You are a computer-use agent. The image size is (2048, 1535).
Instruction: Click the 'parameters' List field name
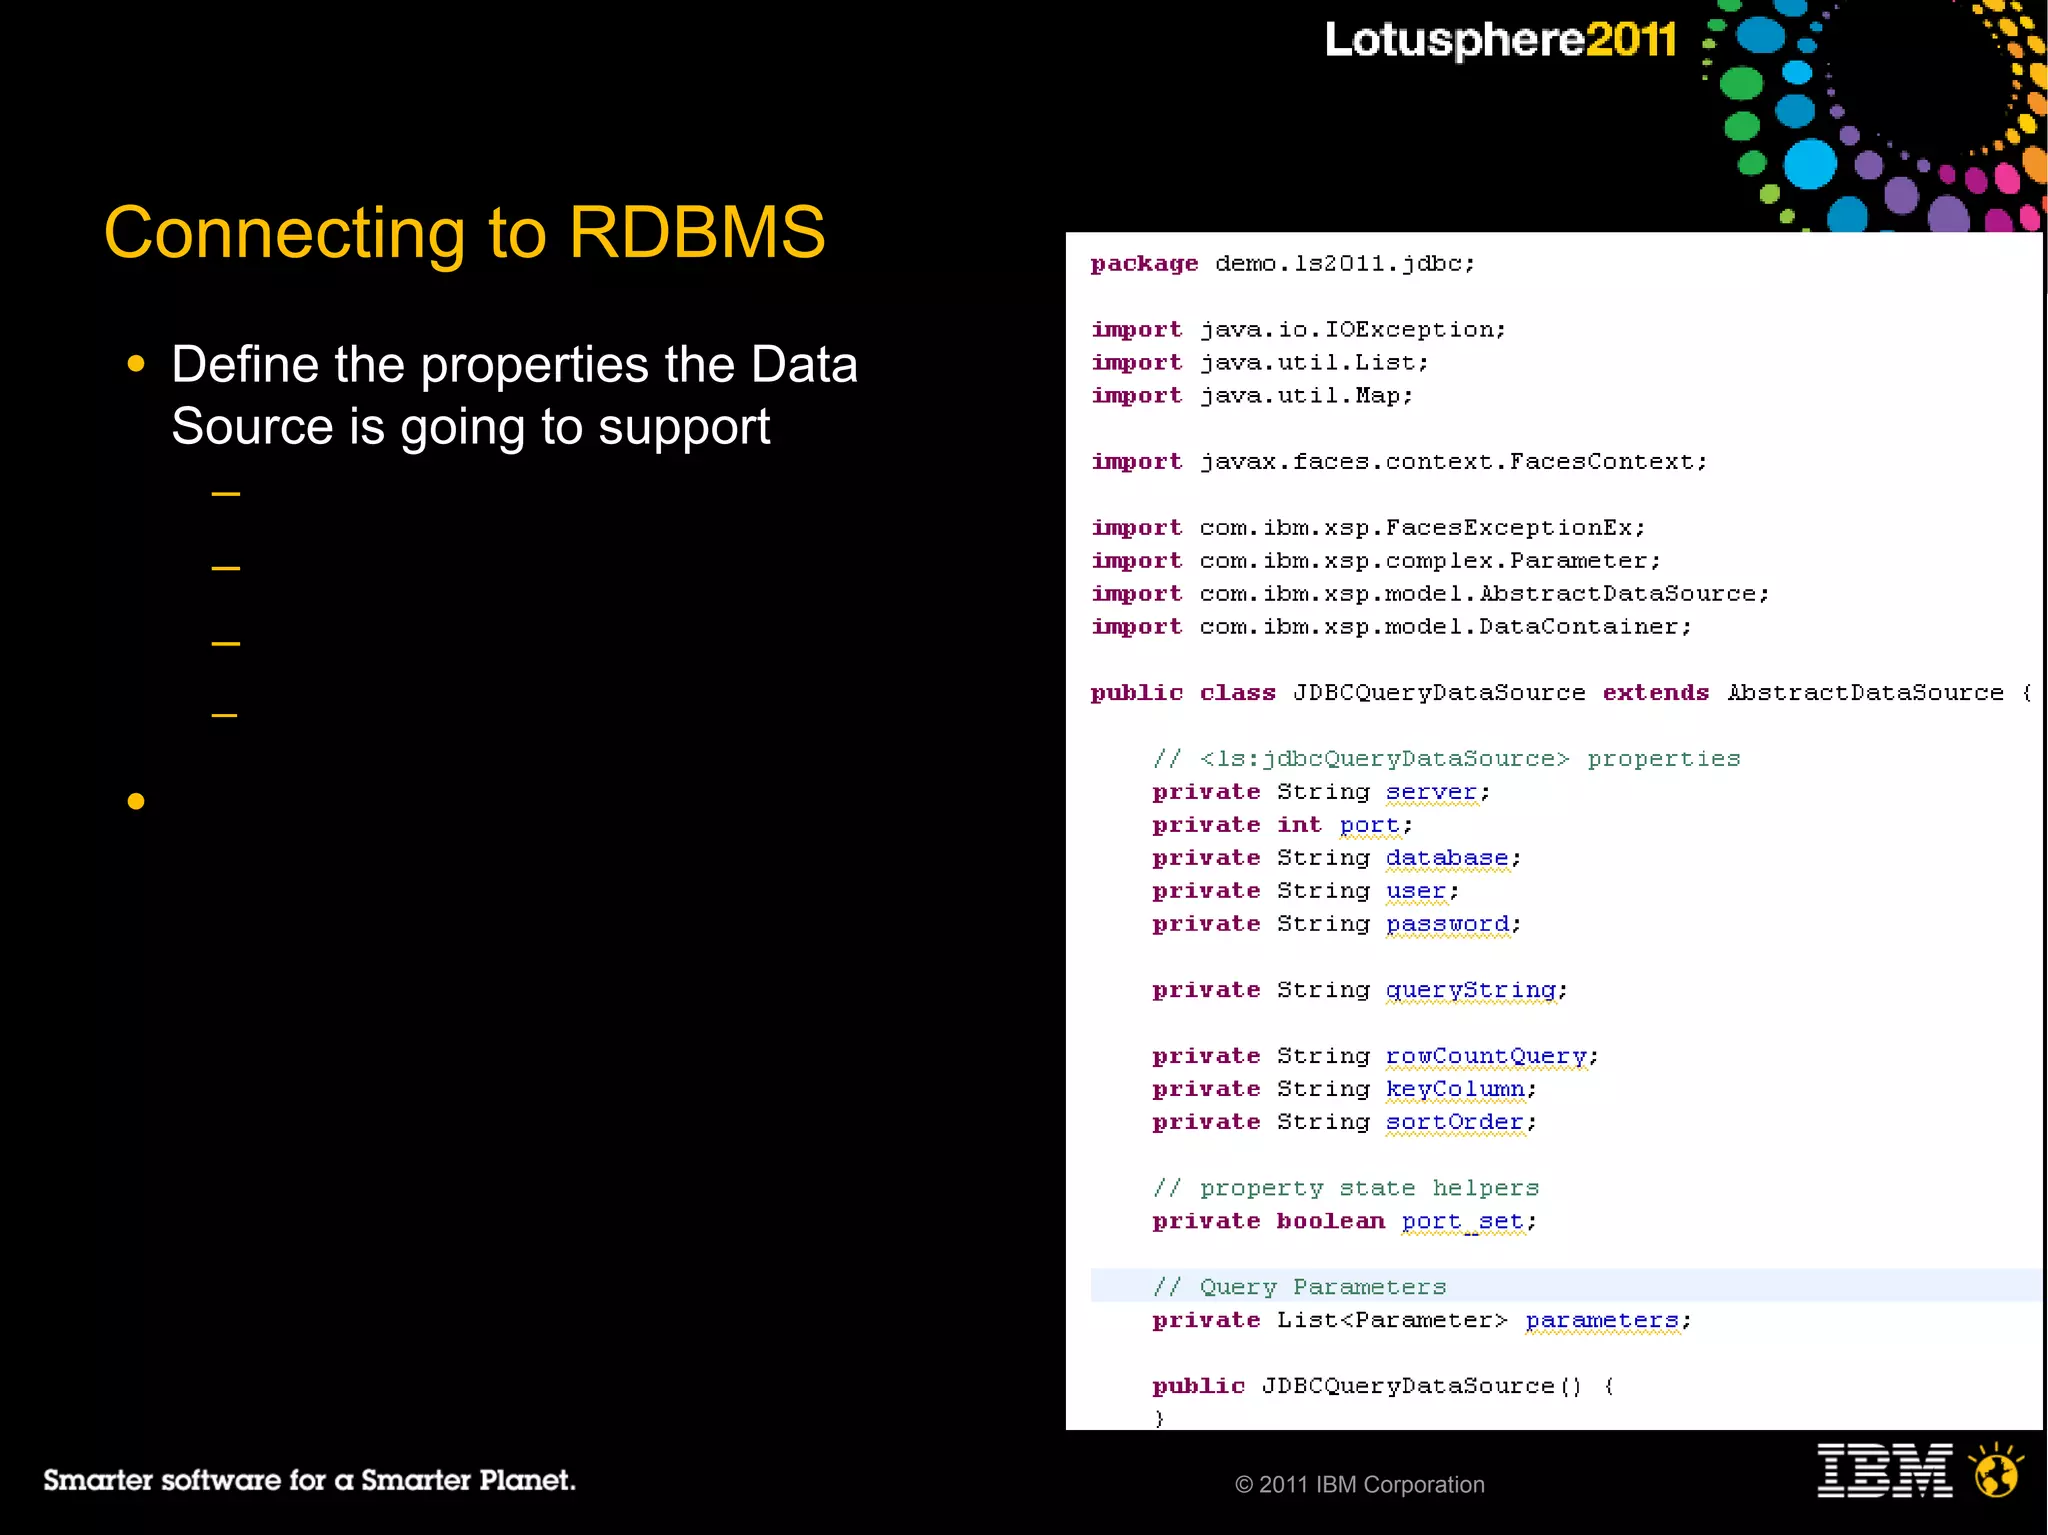click(1602, 1320)
